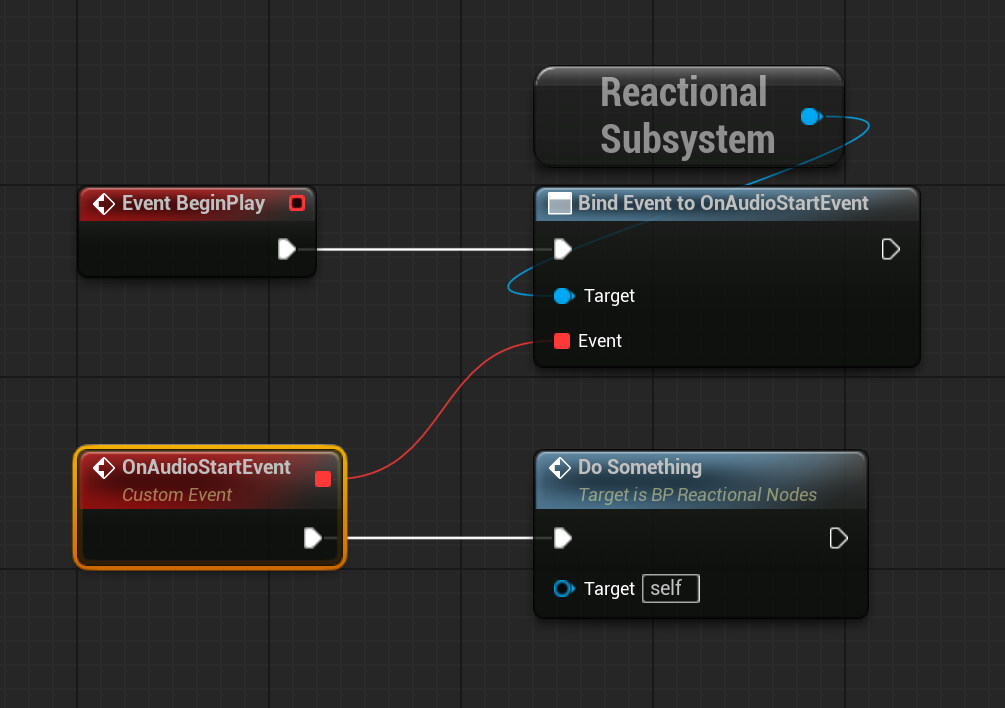Click the Bind Event node header icon
1005x708 pixels.
(560, 204)
